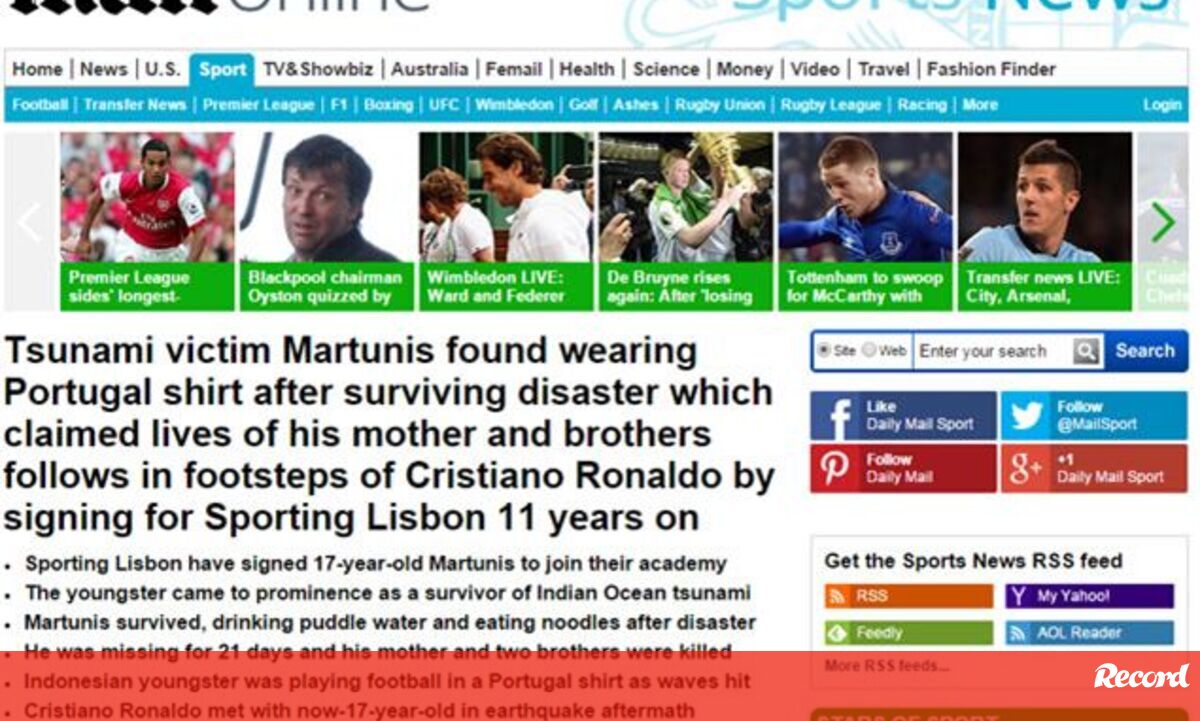This screenshot has width=1200, height=721.
Task: Open the Login link
Action: coord(1162,105)
